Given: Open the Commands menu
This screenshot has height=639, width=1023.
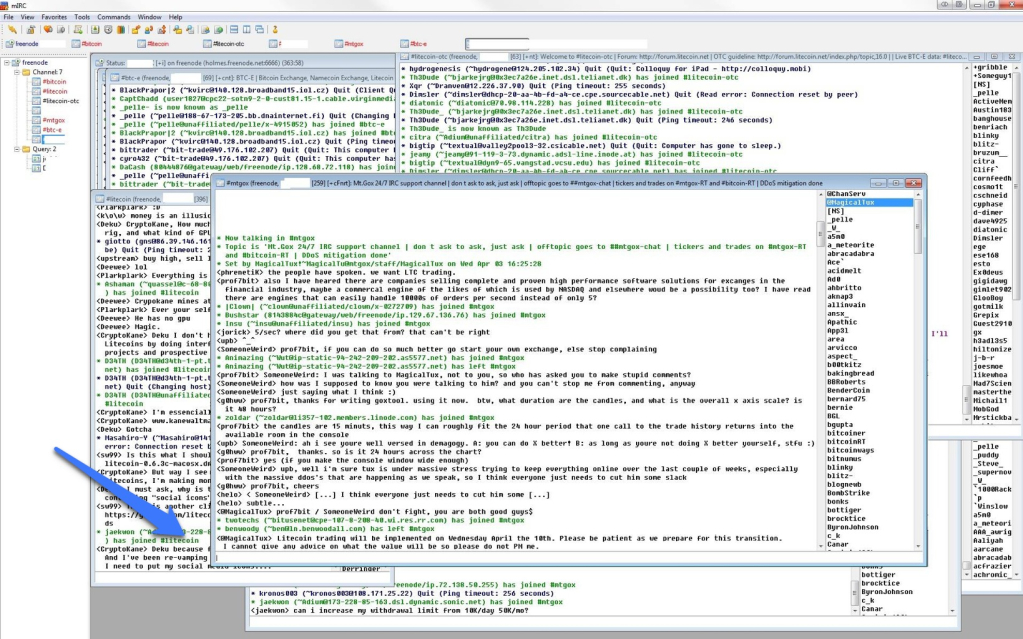Looking at the screenshot, I should pos(114,17).
